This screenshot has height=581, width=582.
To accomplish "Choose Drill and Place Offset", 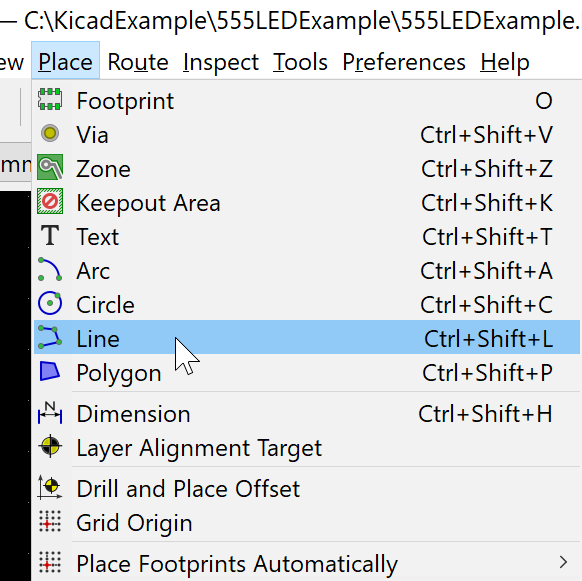I will pos(307,489).
